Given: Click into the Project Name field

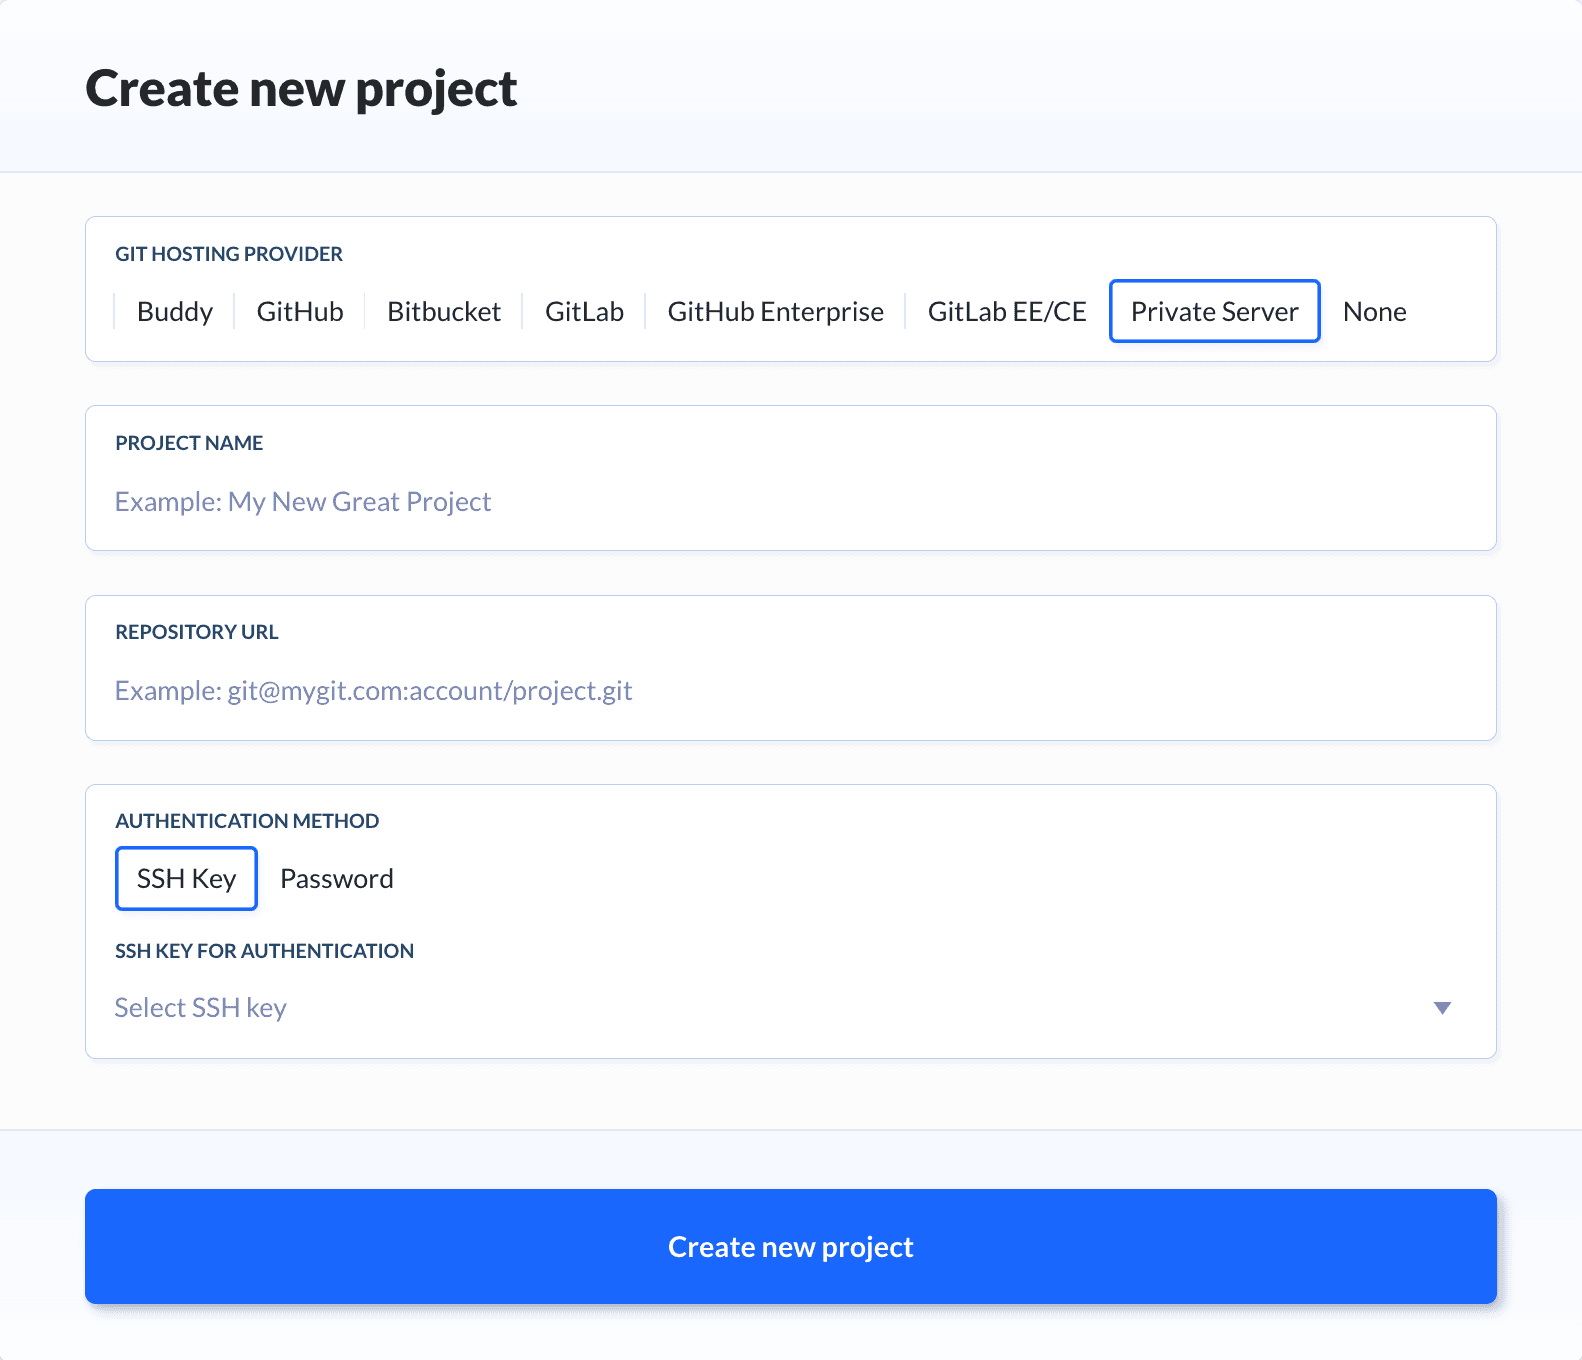Looking at the screenshot, I should point(700,501).
